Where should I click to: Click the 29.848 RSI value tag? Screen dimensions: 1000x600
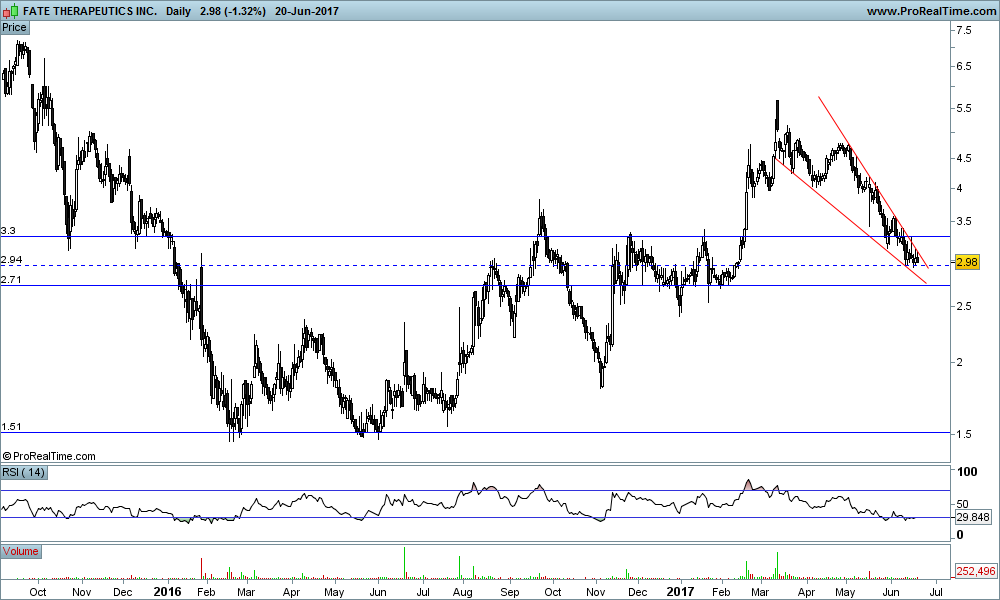point(973,518)
